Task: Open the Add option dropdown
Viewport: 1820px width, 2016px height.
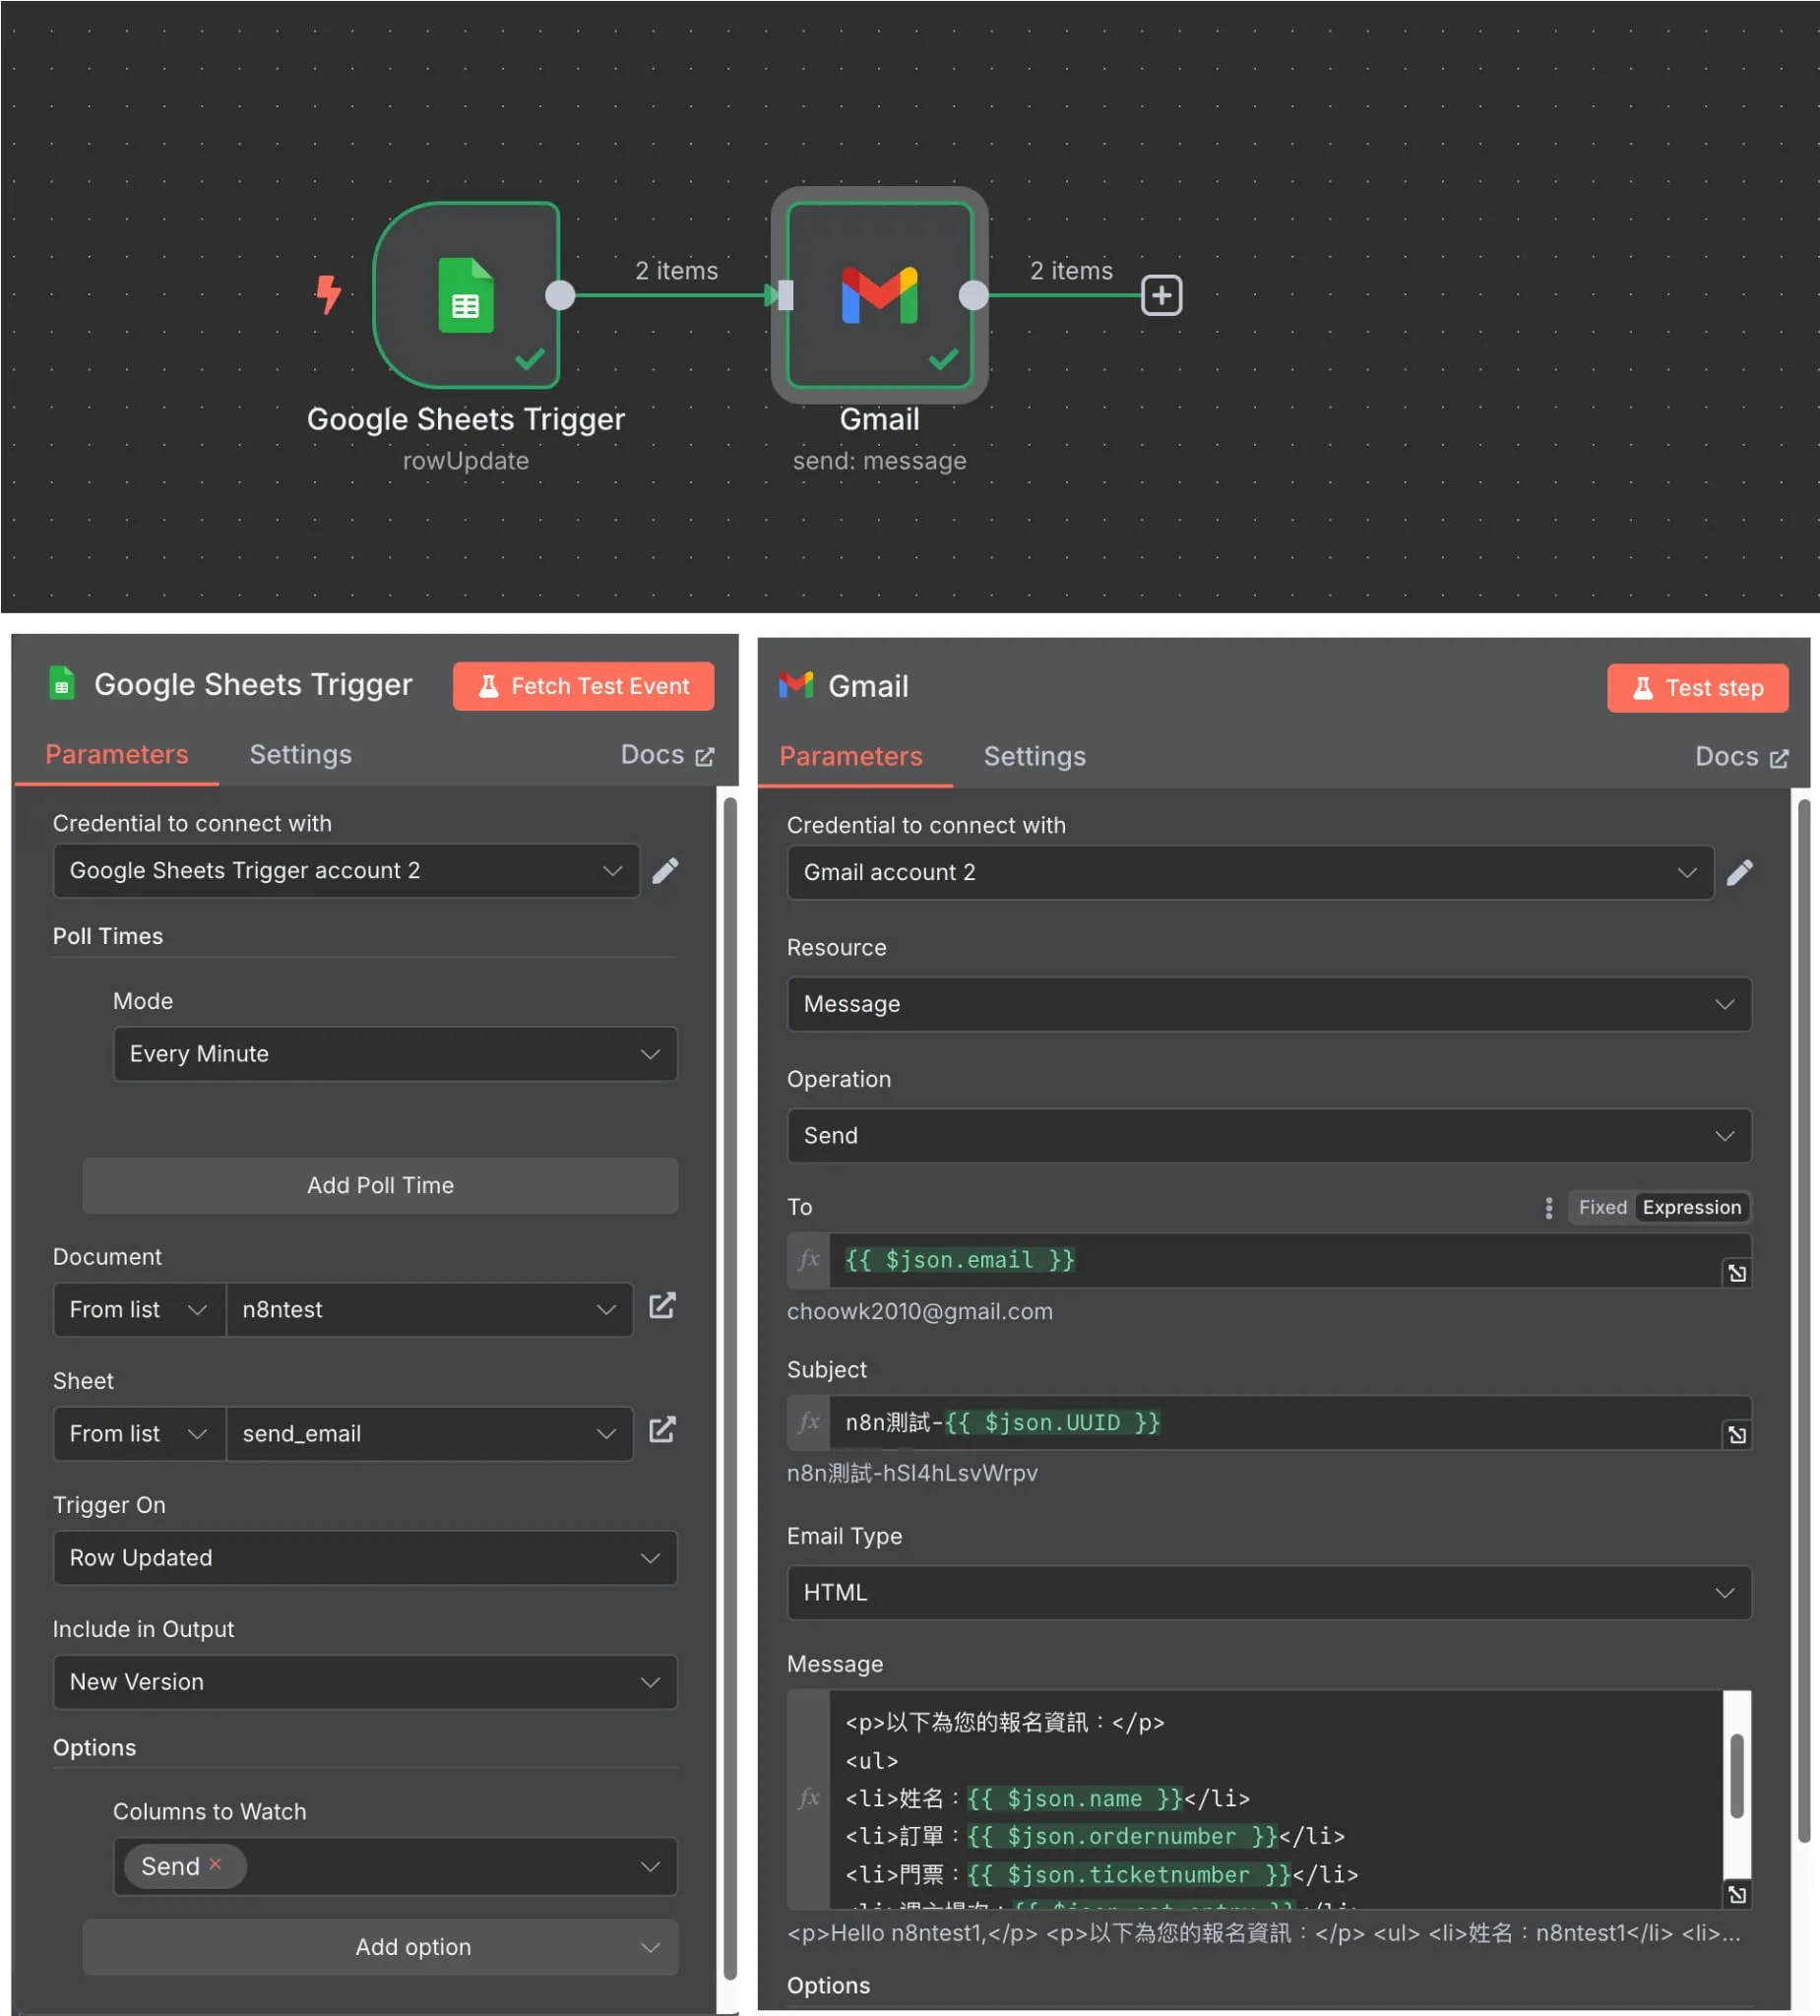Action: click(x=380, y=1947)
